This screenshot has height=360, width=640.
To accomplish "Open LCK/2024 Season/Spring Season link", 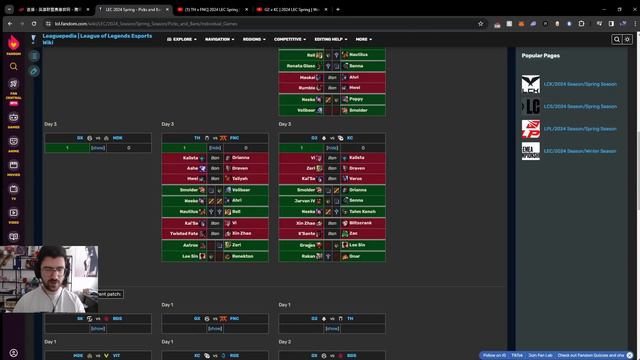I will 580,84.
